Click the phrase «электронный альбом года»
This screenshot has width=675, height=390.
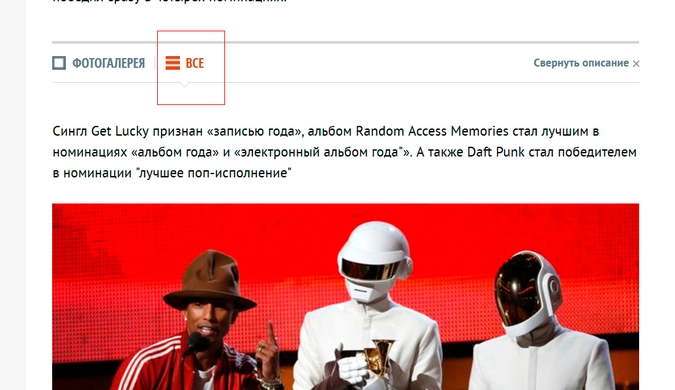[320, 152]
